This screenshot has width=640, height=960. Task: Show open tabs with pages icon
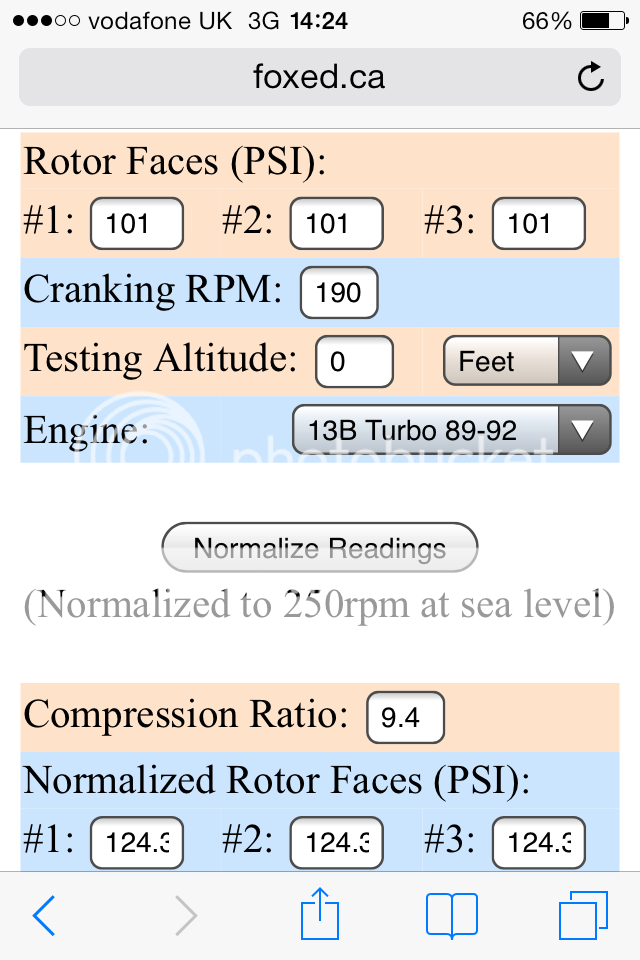pyautogui.click(x=583, y=915)
